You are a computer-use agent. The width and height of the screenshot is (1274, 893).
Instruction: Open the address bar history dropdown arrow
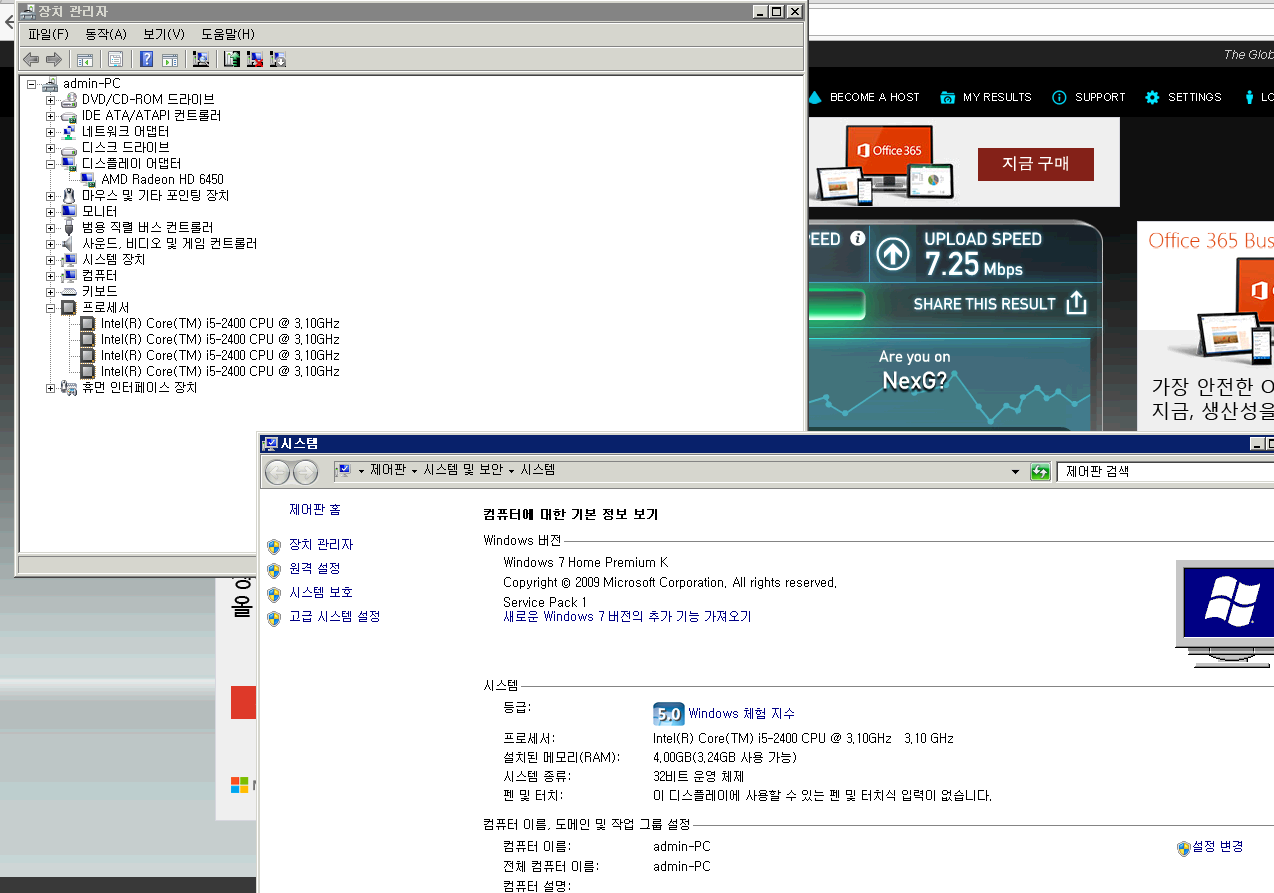pyautogui.click(x=1016, y=472)
